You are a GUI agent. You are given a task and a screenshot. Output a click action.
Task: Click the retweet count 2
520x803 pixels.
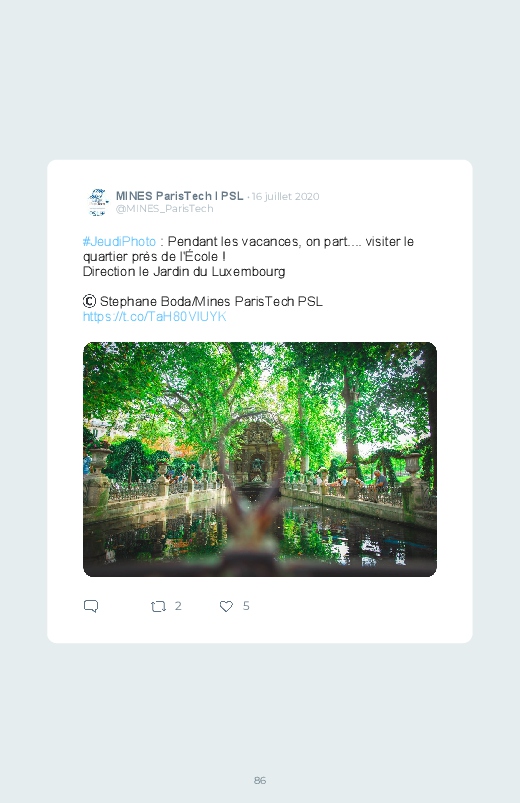point(178,606)
